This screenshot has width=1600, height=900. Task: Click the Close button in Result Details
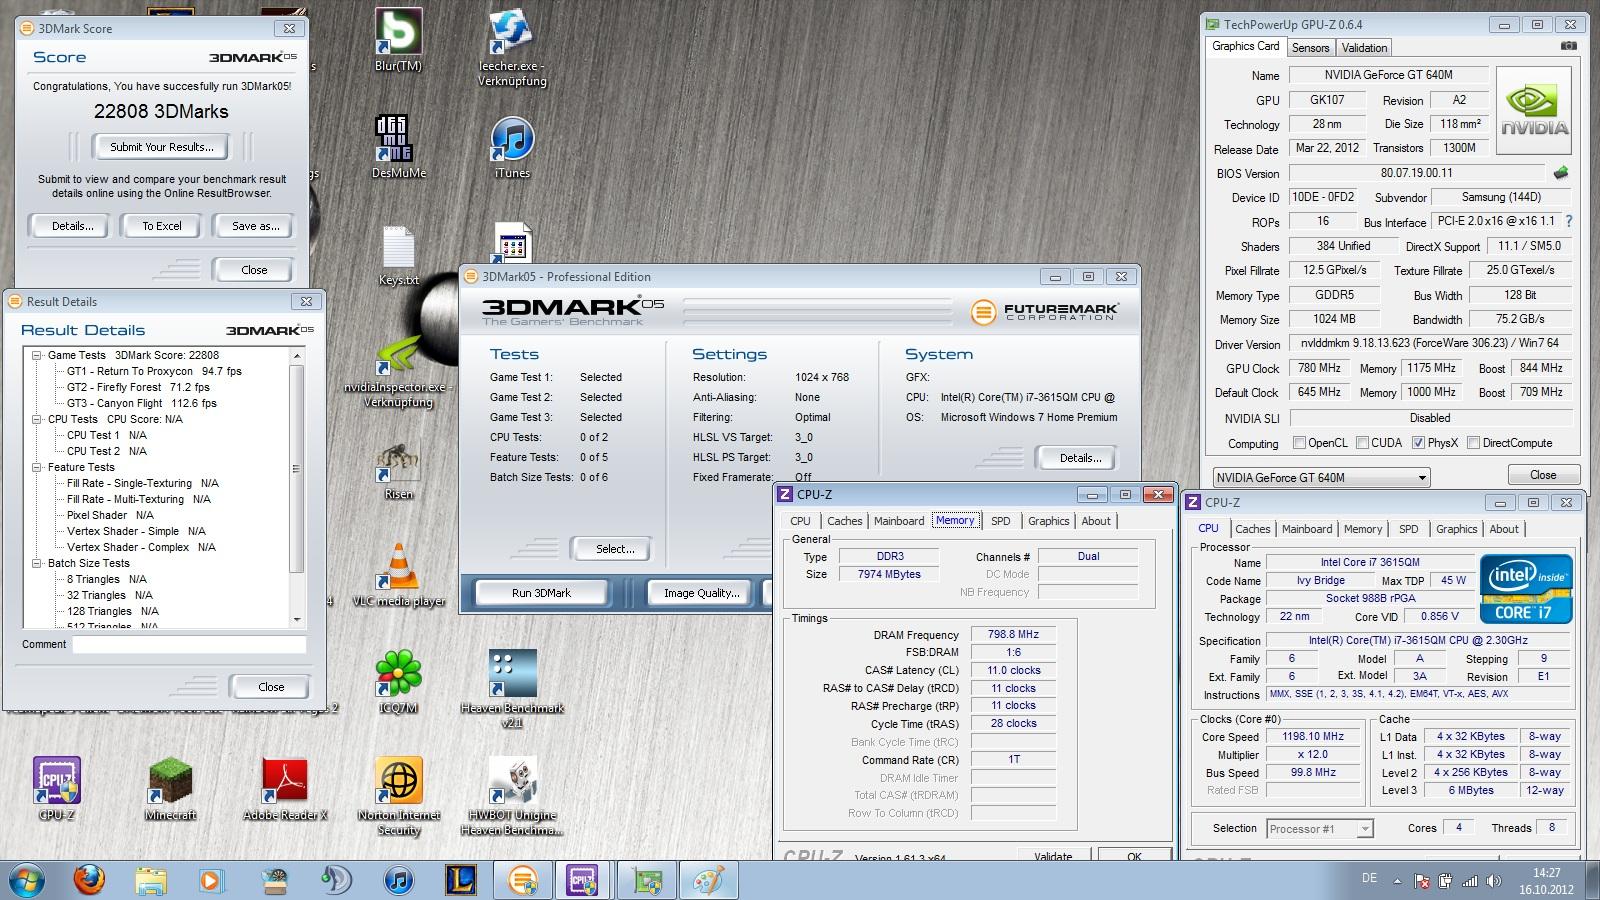click(271, 687)
